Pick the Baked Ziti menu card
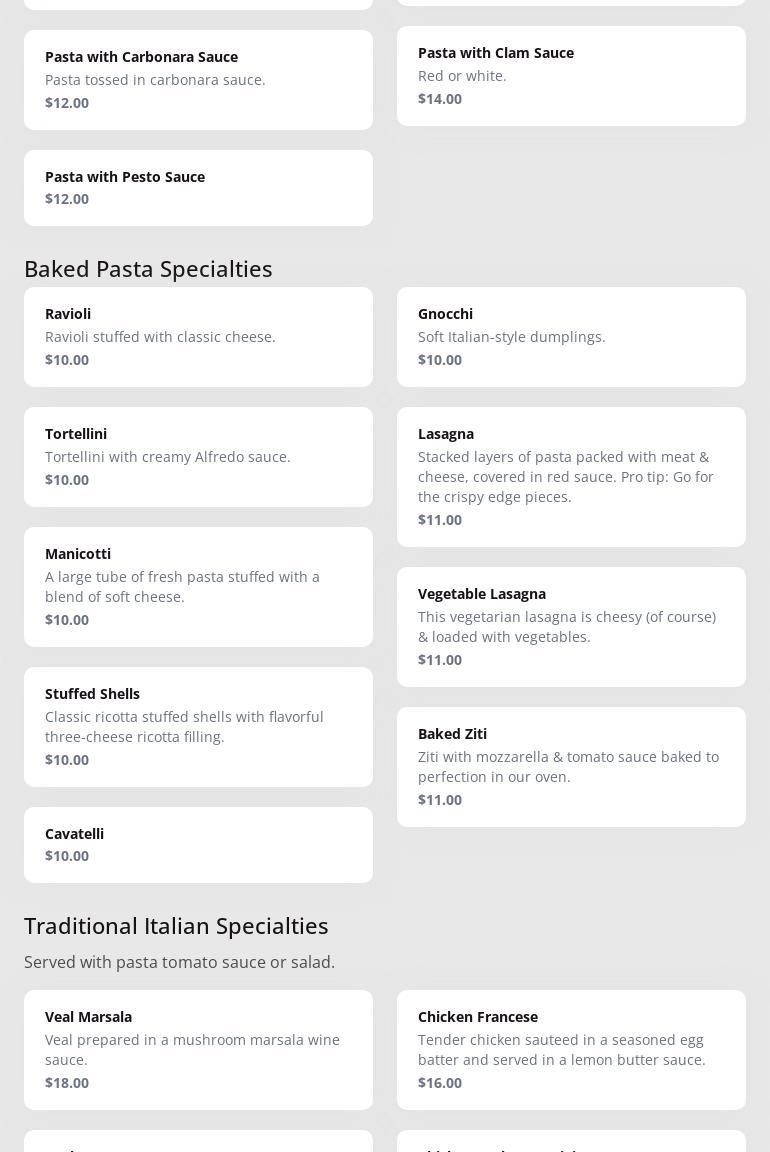 571,767
